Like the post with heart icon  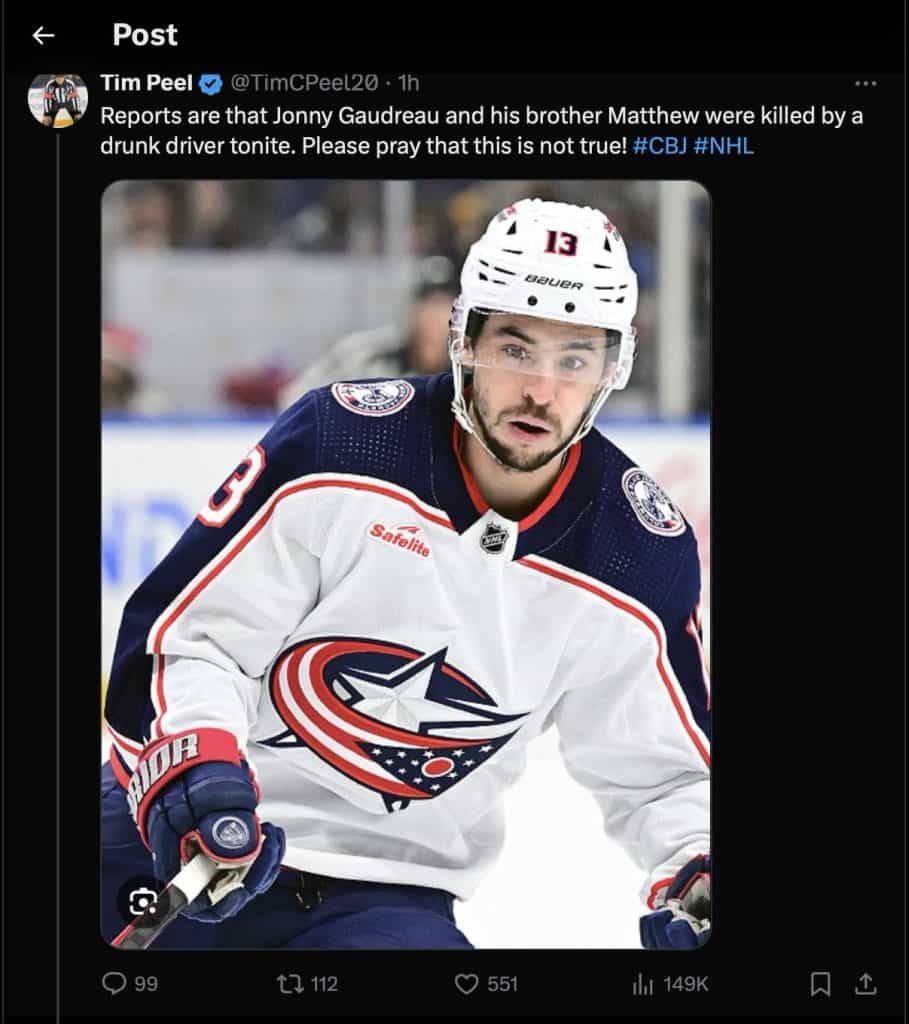[466, 984]
